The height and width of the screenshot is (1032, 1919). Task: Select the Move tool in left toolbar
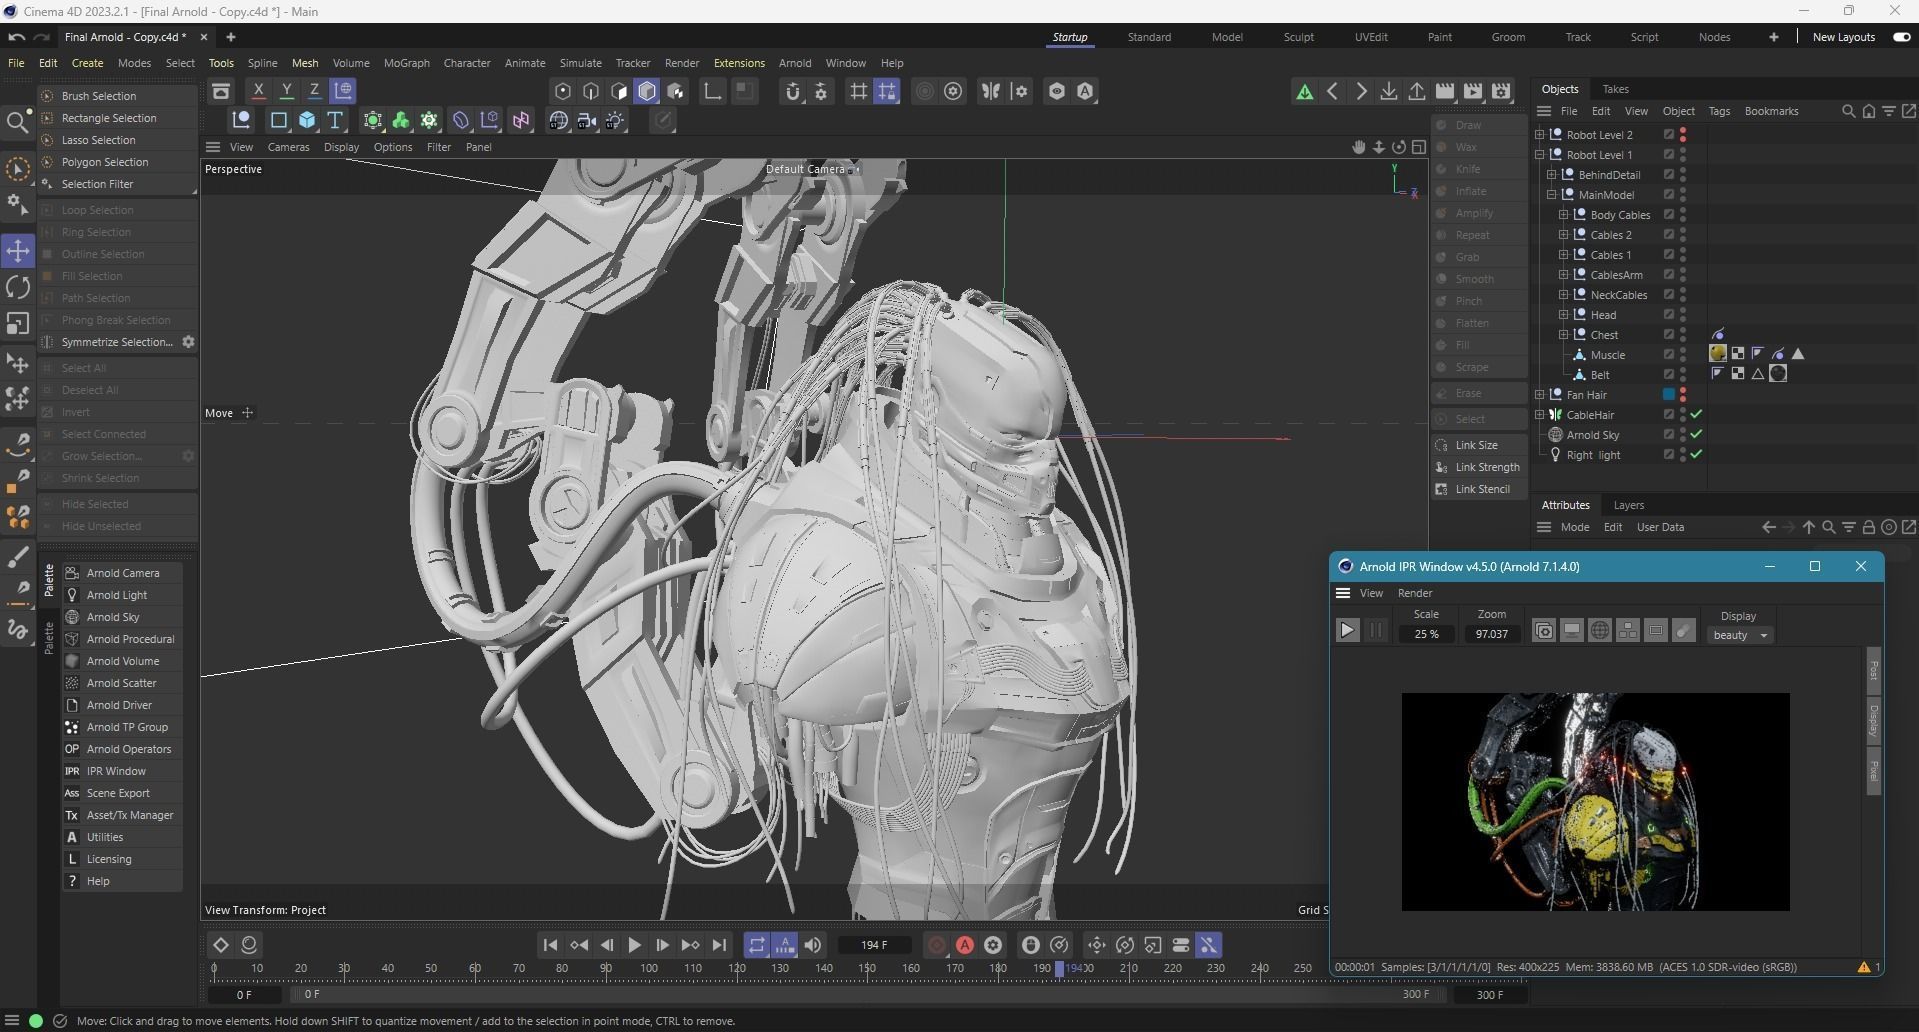18,250
